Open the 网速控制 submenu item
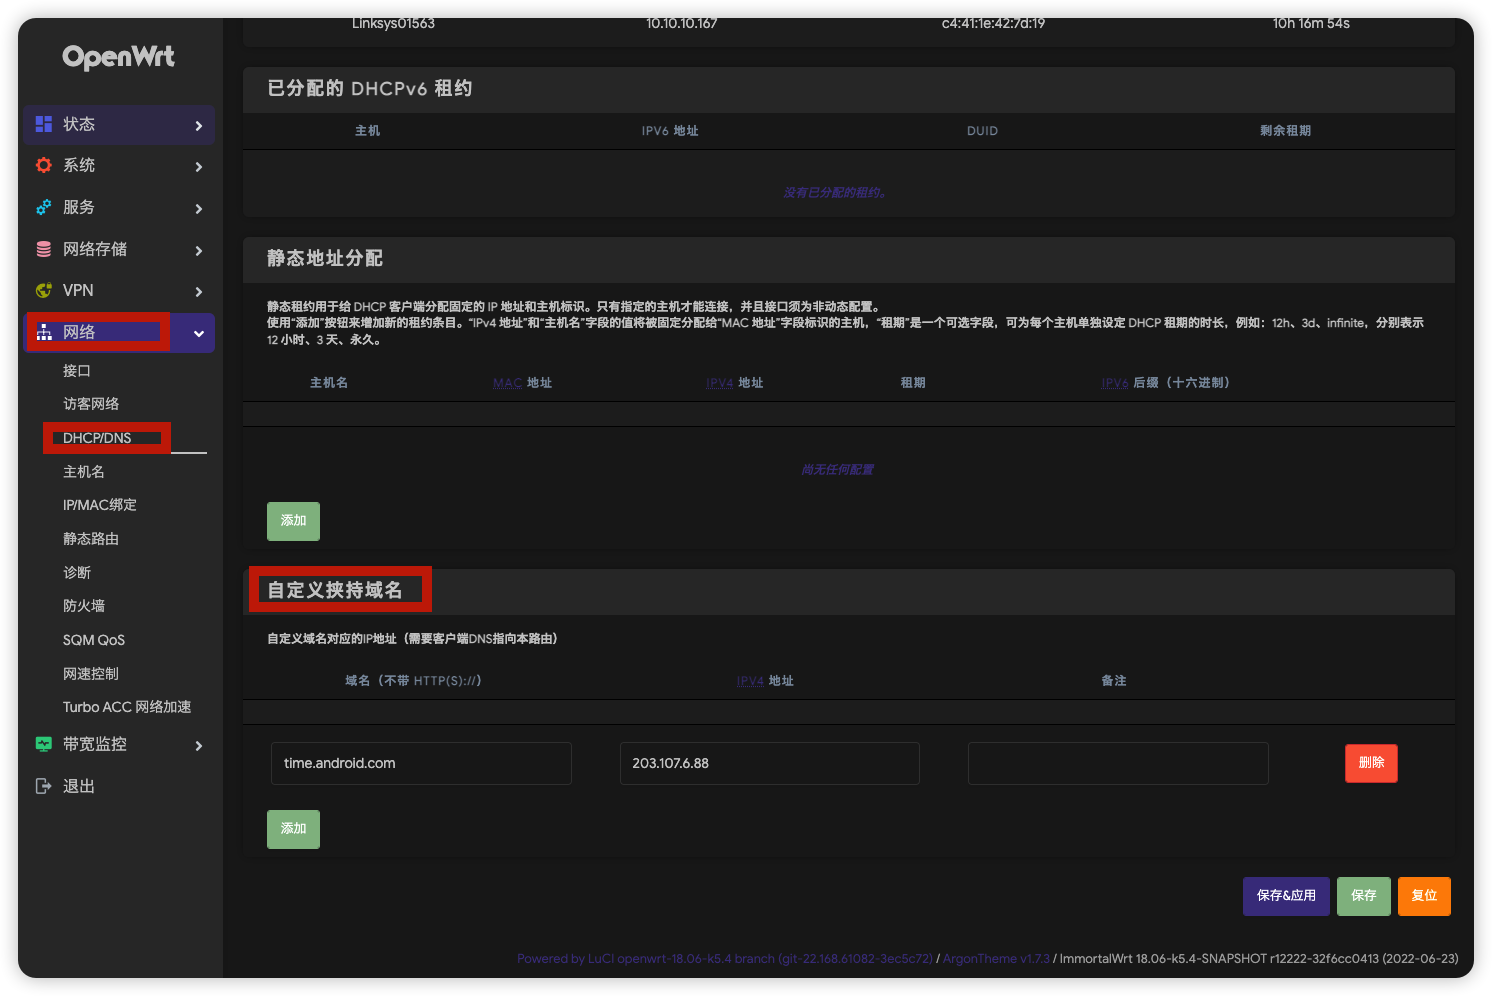1492x996 pixels. pyautogui.click(x=91, y=674)
